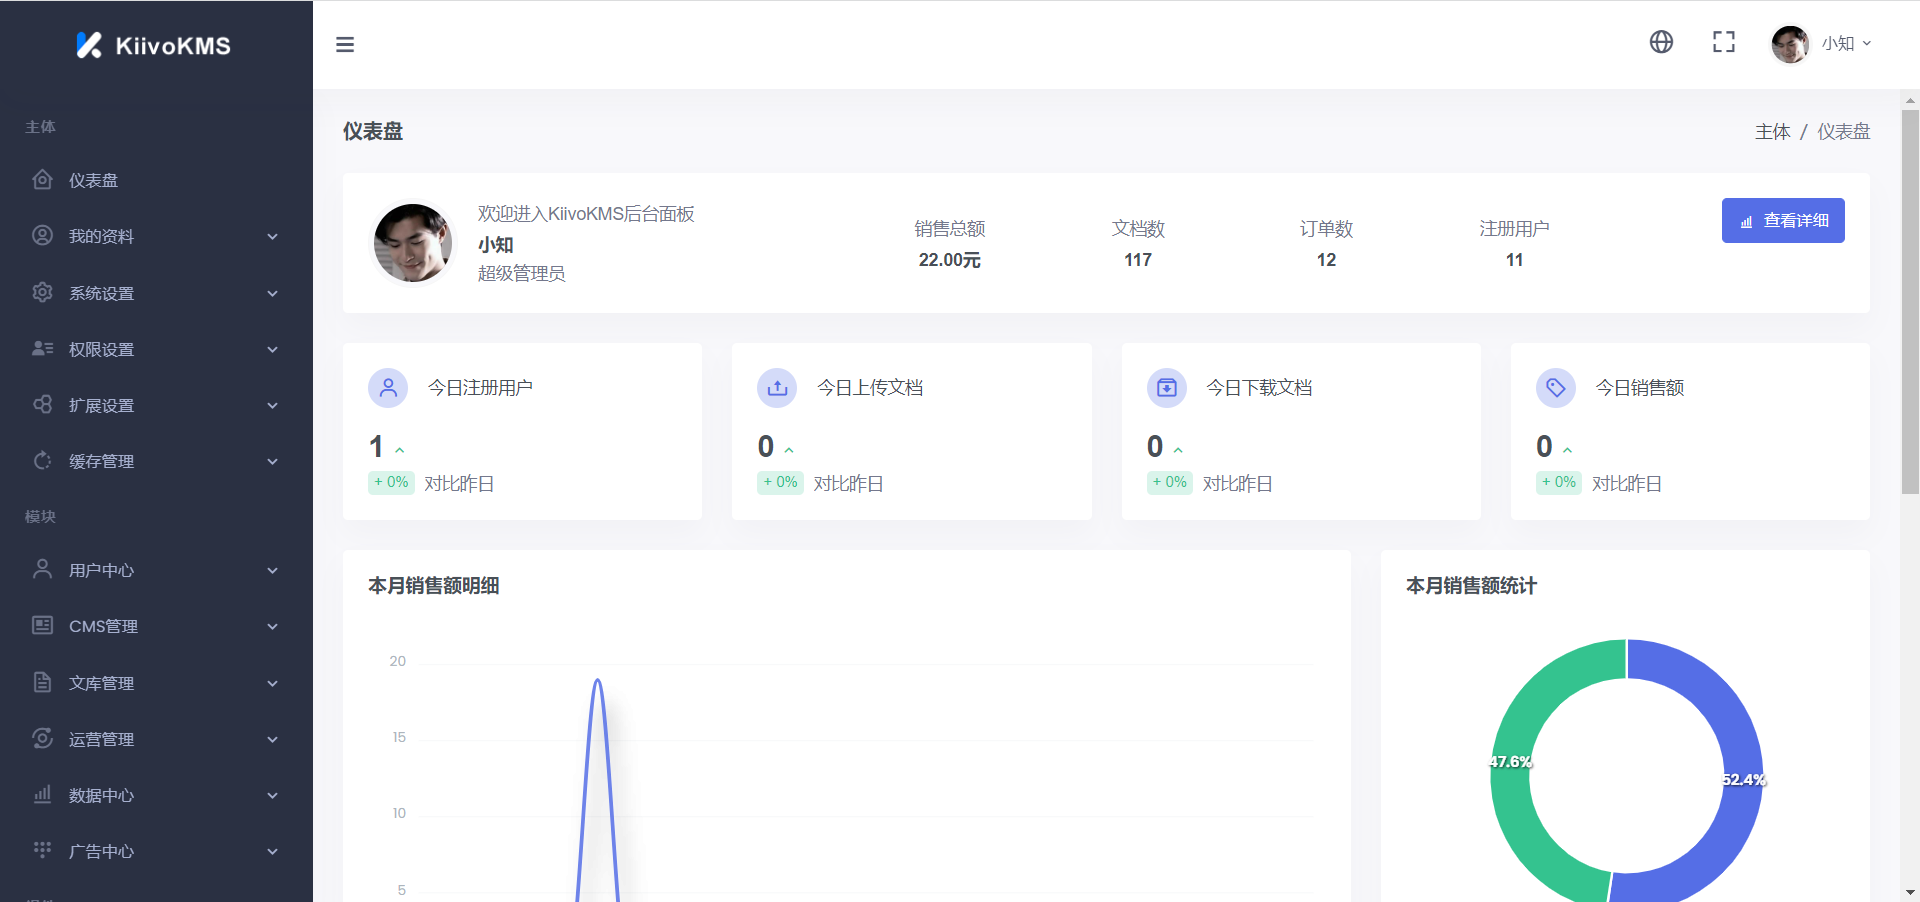Click the 用户中心 person icon
1920x902 pixels.
[x=42, y=569]
